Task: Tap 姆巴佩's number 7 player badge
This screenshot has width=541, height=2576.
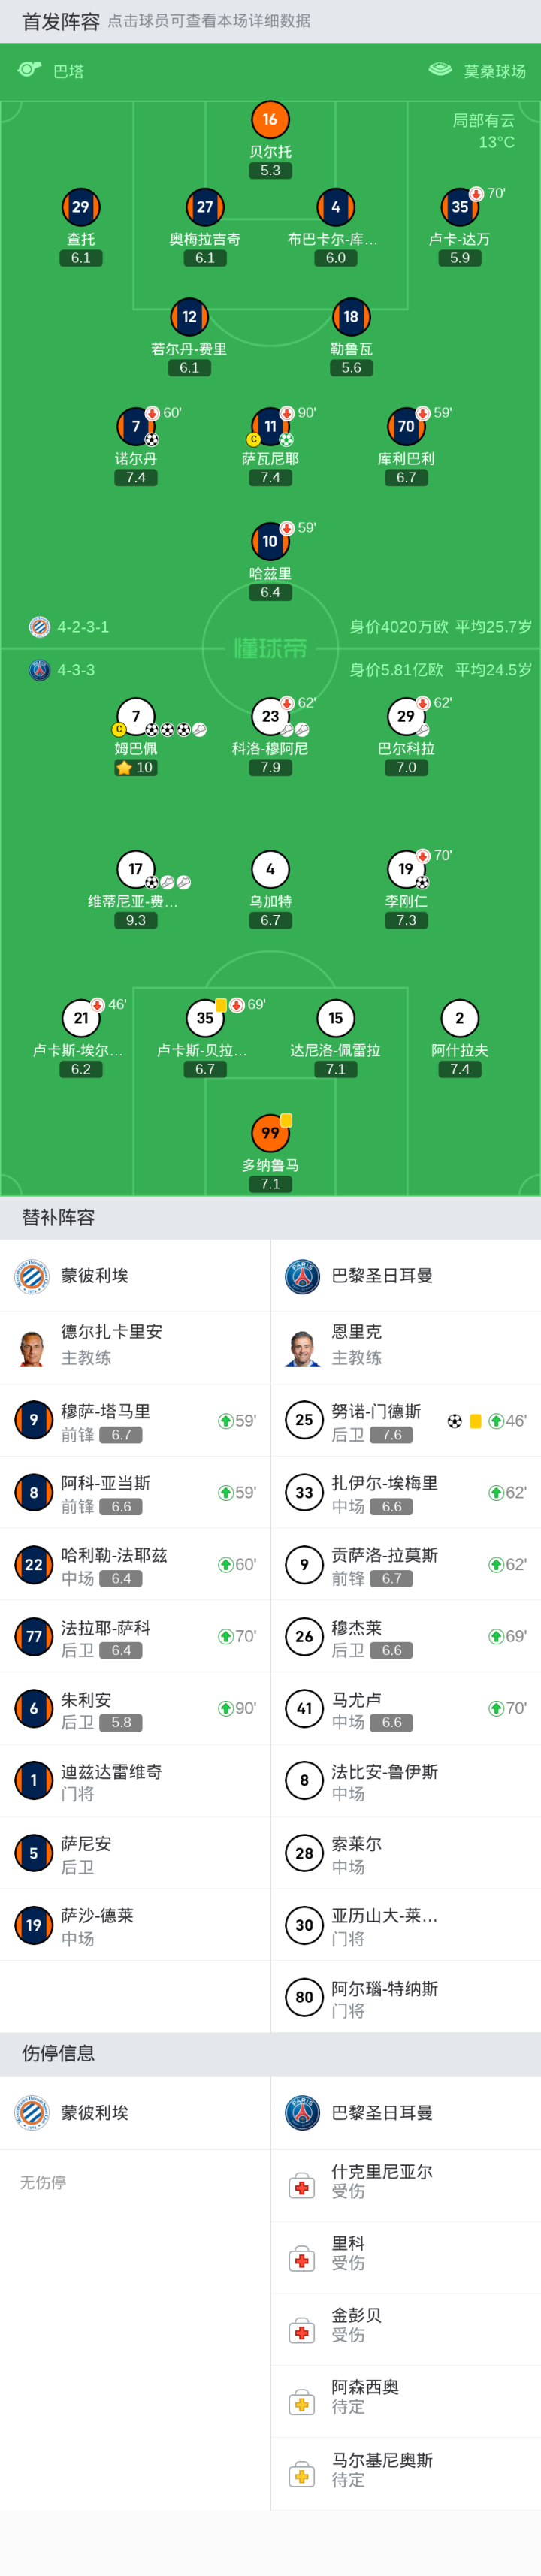Action: tap(136, 716)
